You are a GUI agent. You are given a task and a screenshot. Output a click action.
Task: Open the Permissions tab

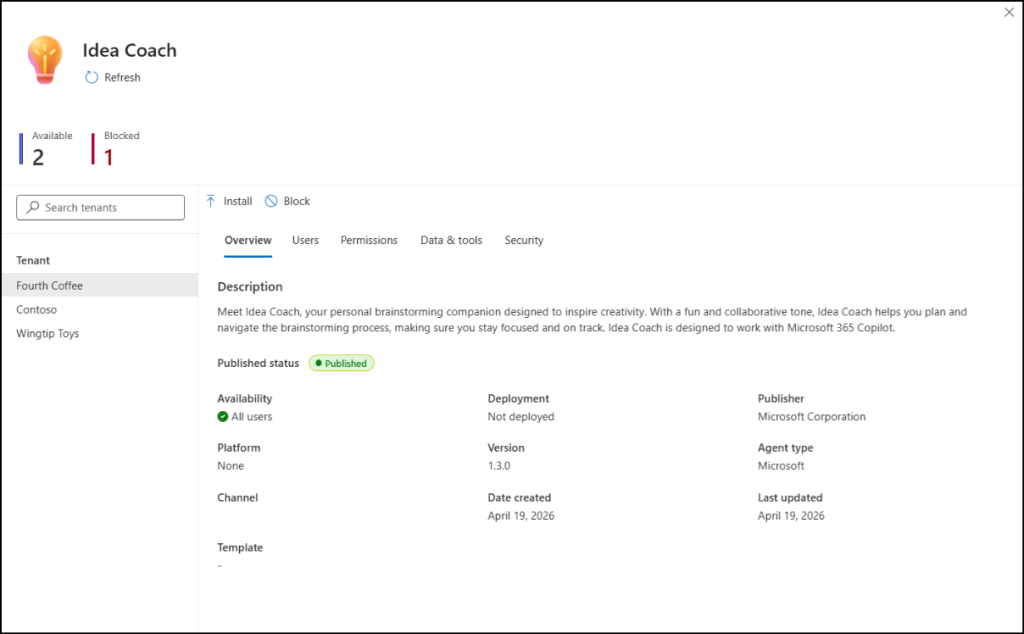[369, 240]
